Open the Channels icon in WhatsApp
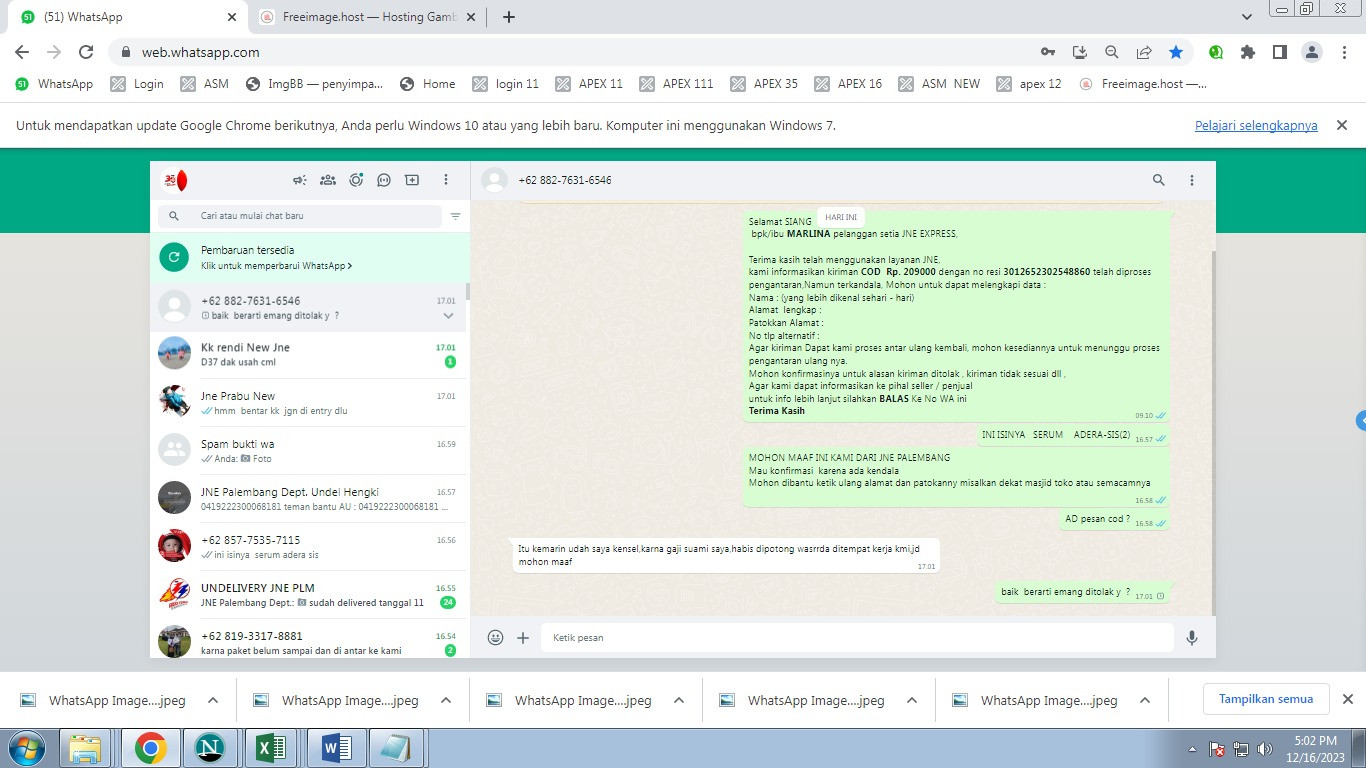 tap(384, 180)
